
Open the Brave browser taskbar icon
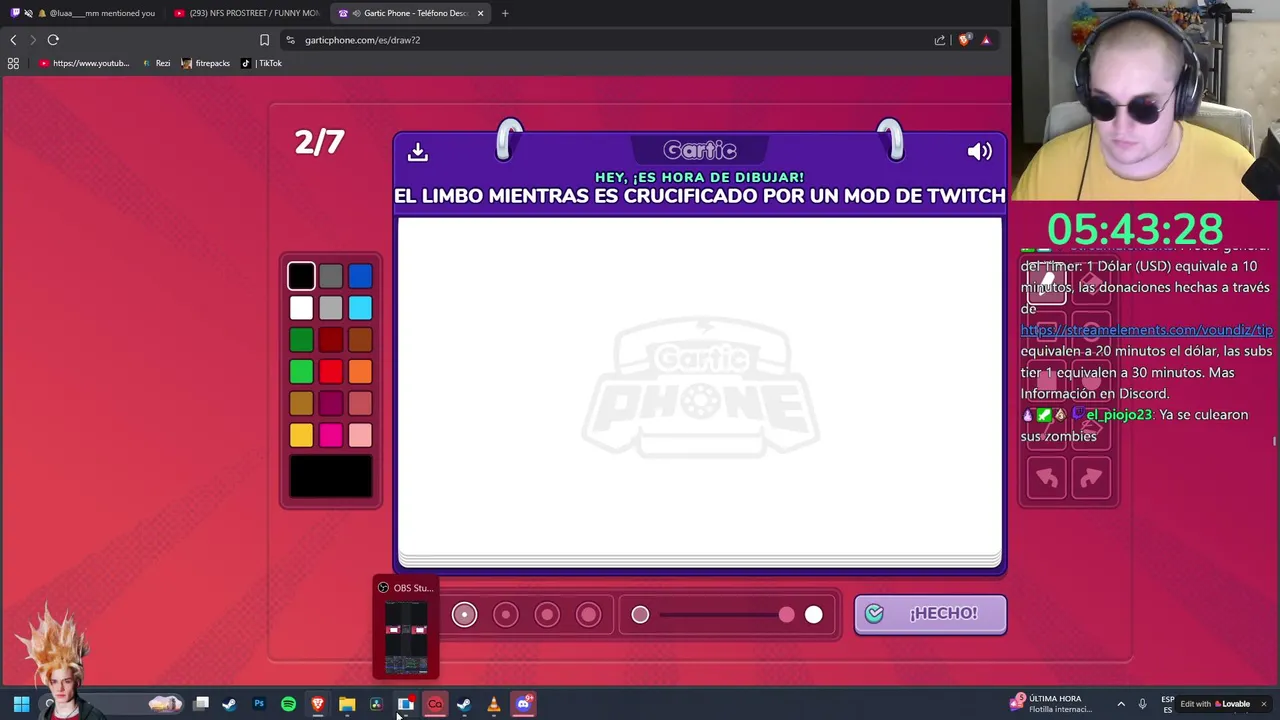[x=318, y=704]
